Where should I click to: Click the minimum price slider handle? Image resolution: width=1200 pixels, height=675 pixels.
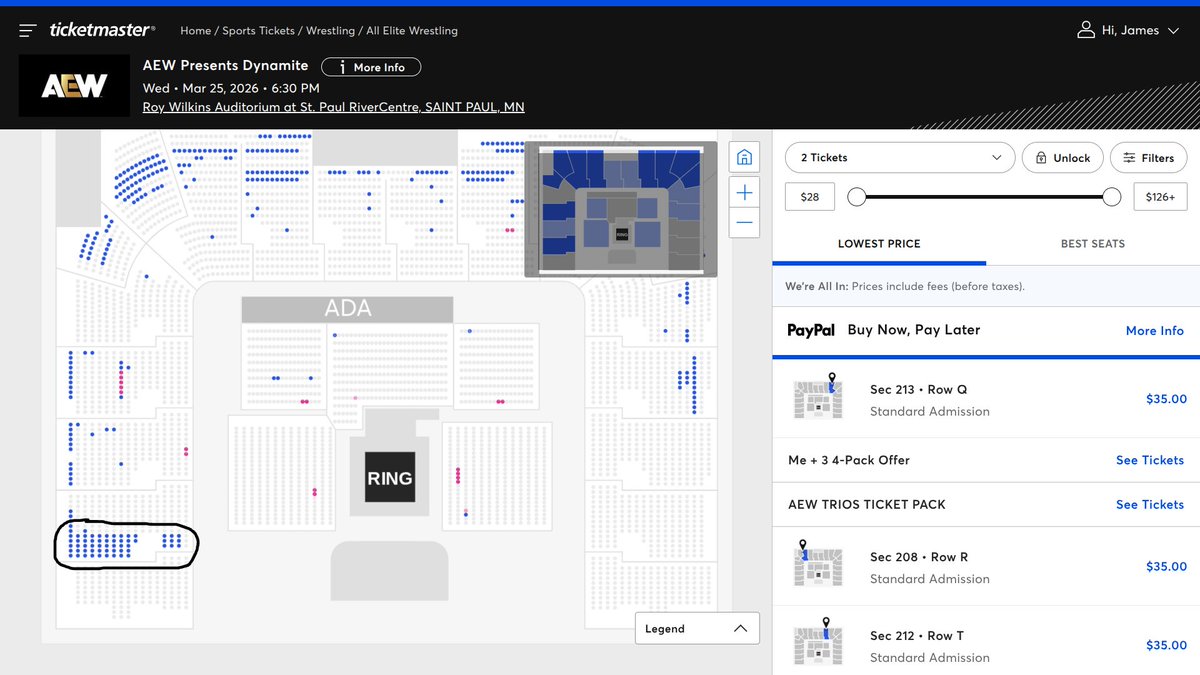coord(857,197)
